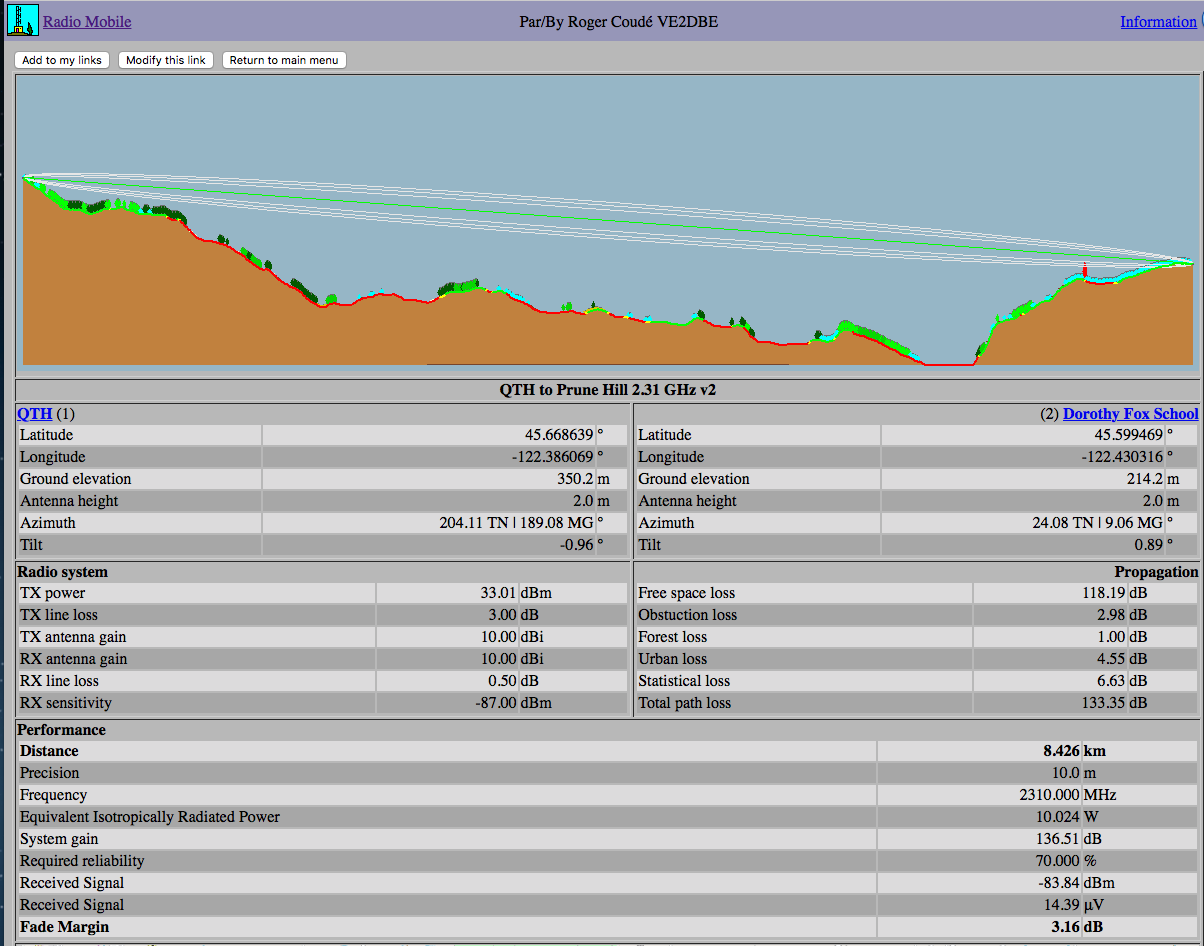Select TX antenna gain value 10.00
The image size is (1204, 946).
[497, 637]
